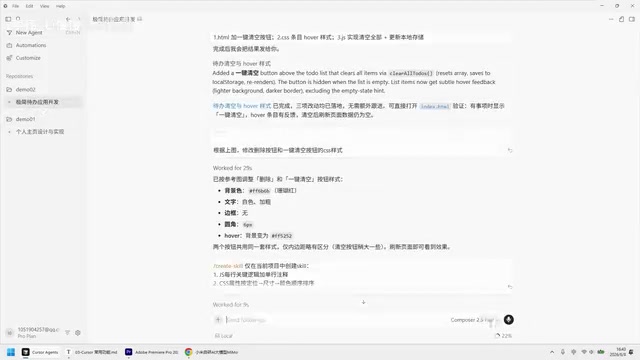The height and width of the screenshot is (360, 640).
Task: Click the more options icon at top right
Action: coord(611,19)
